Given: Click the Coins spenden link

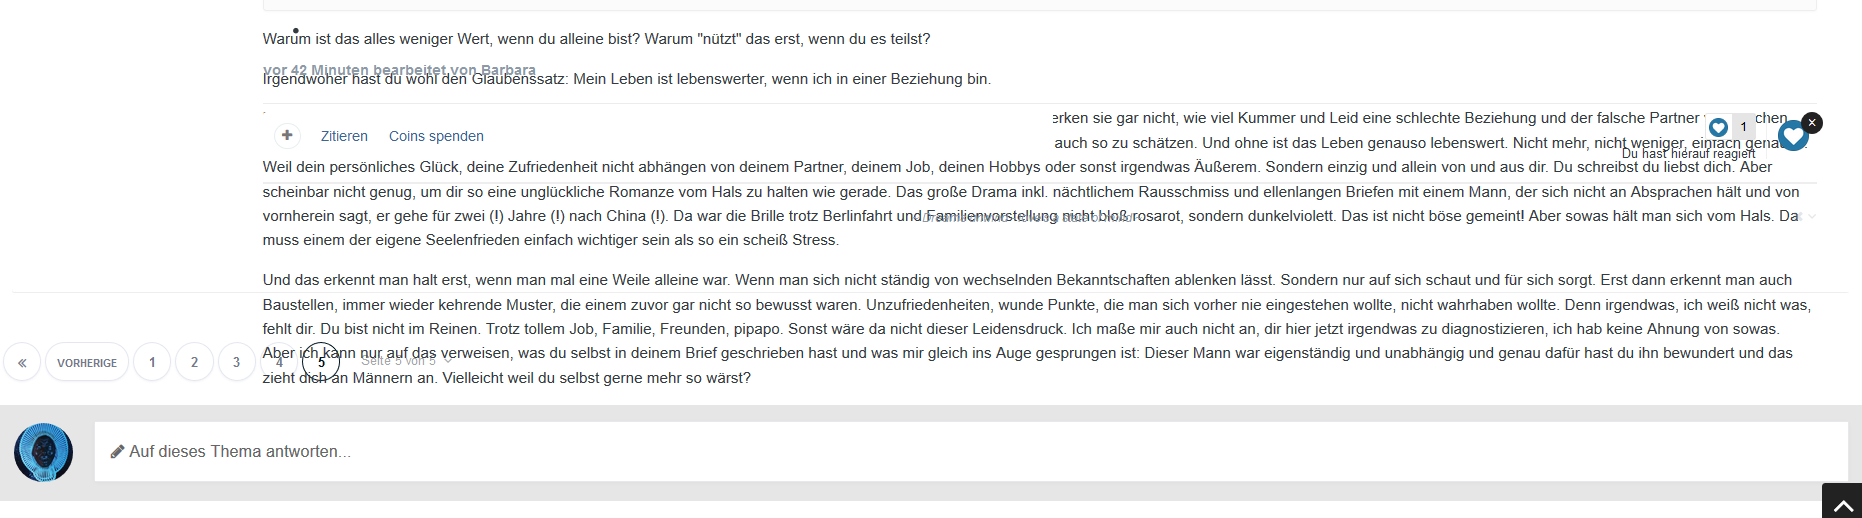Looking at the screenshot, I should tap(436, 136).
